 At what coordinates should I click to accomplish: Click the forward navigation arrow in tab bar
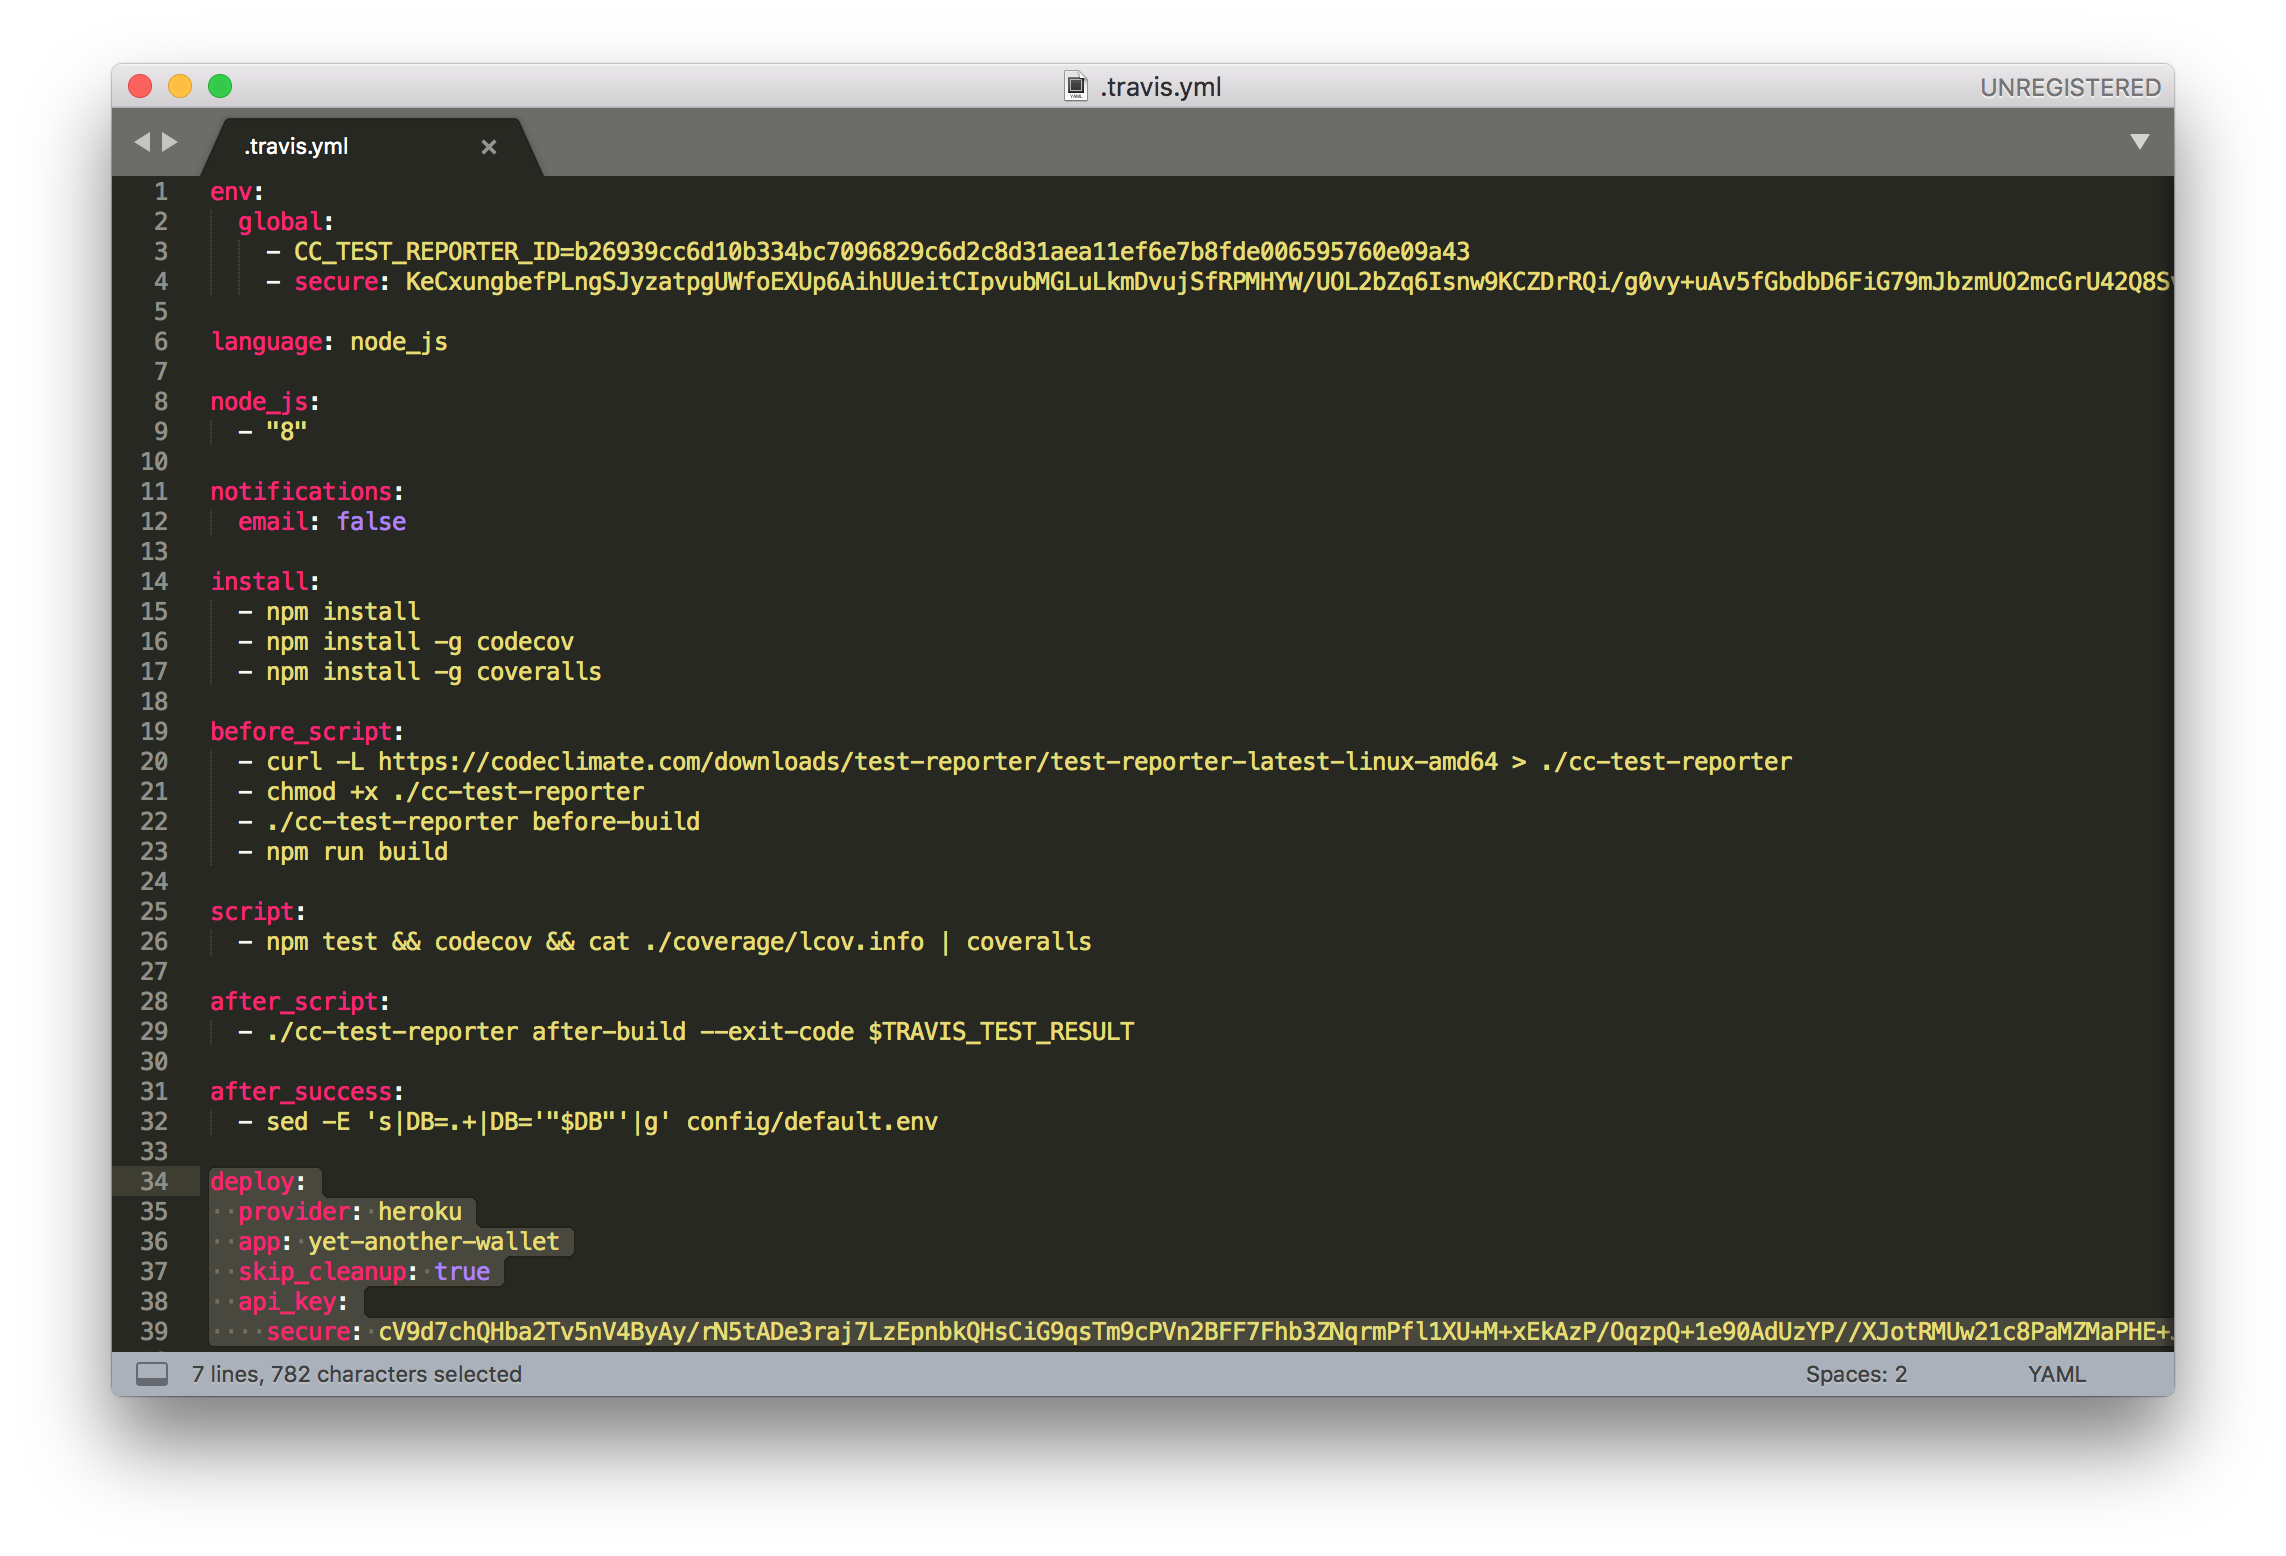pyautogui.click(x=170, y=142)
